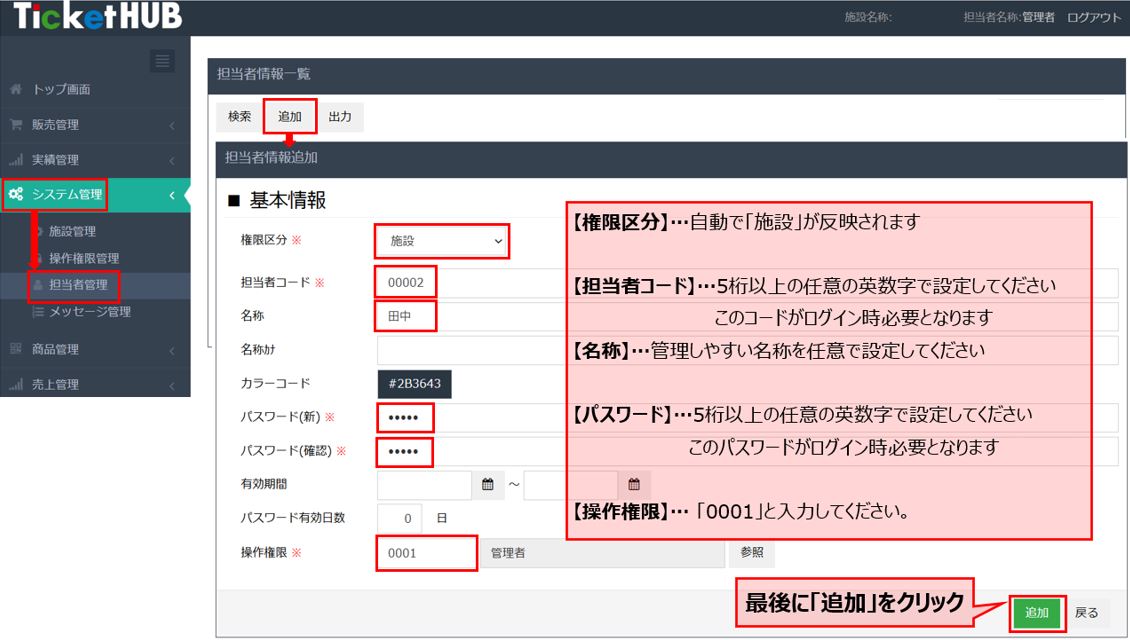
Task: Click the green 追加 submit button
Action: [1036, 613]
